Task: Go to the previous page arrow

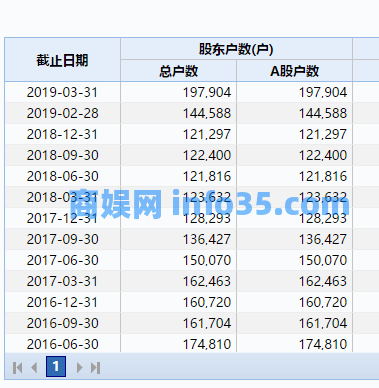Action: tap(34, 368)
